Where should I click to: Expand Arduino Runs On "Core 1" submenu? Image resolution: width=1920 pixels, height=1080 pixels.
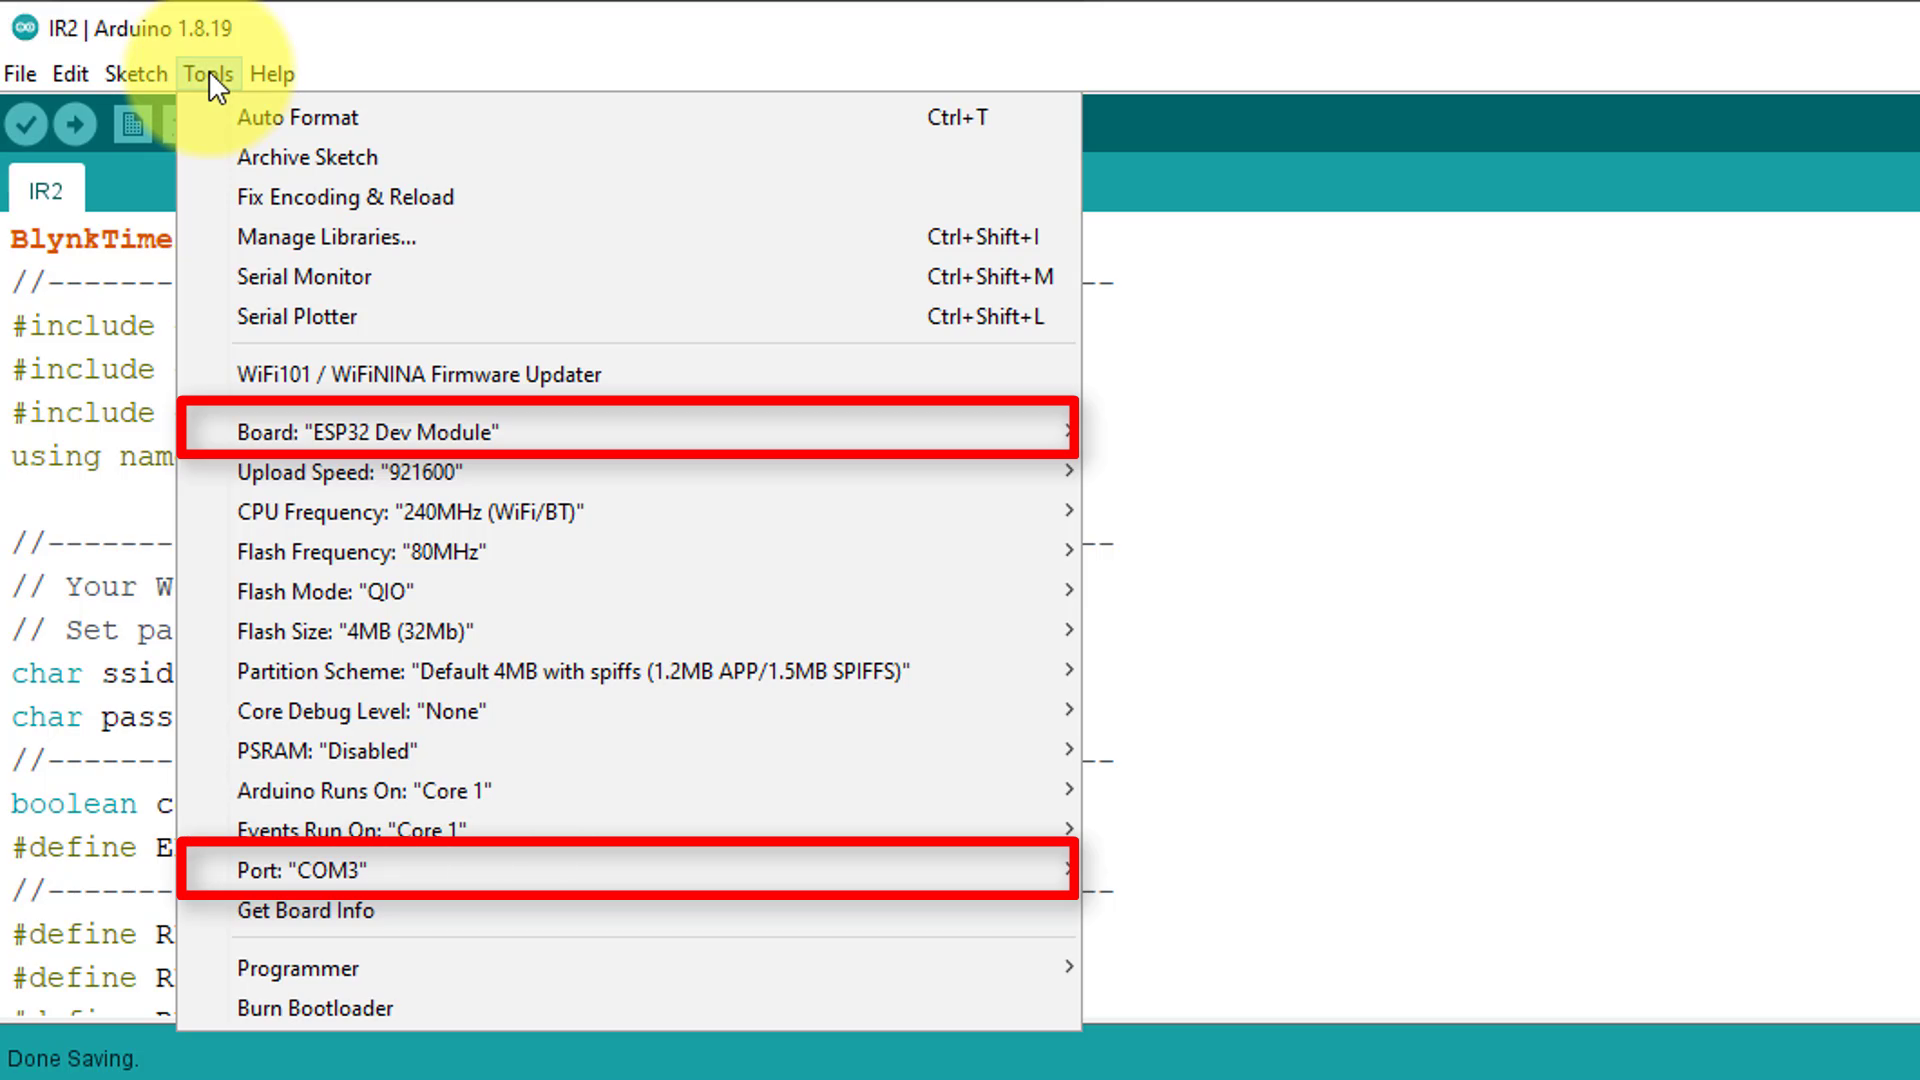coord(629,791)
